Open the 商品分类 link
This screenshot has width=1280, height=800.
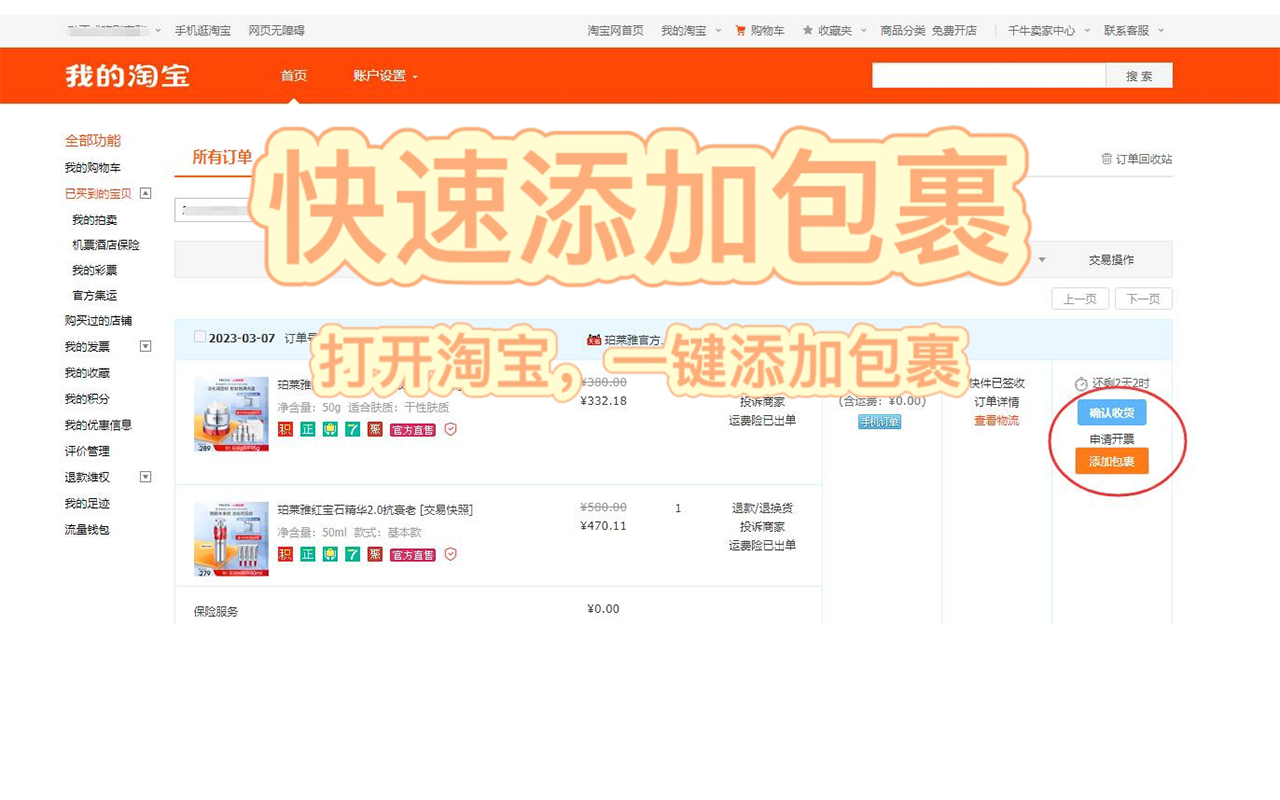pyautogui.click(x=903, y=30)
